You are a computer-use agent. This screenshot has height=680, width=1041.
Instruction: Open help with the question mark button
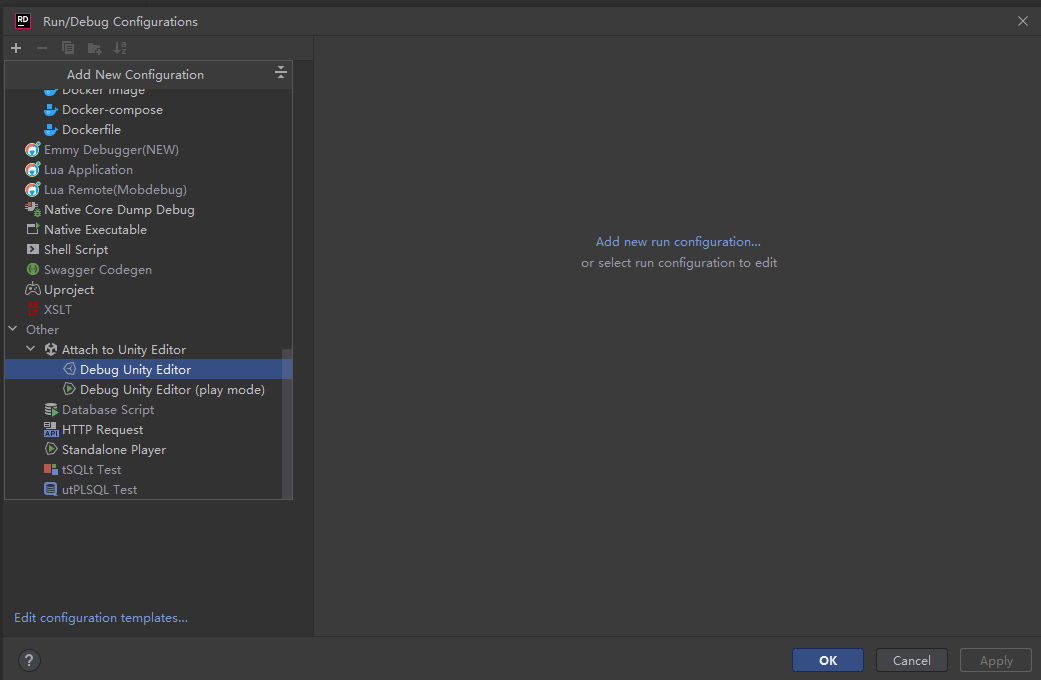[x=29, y=660]
